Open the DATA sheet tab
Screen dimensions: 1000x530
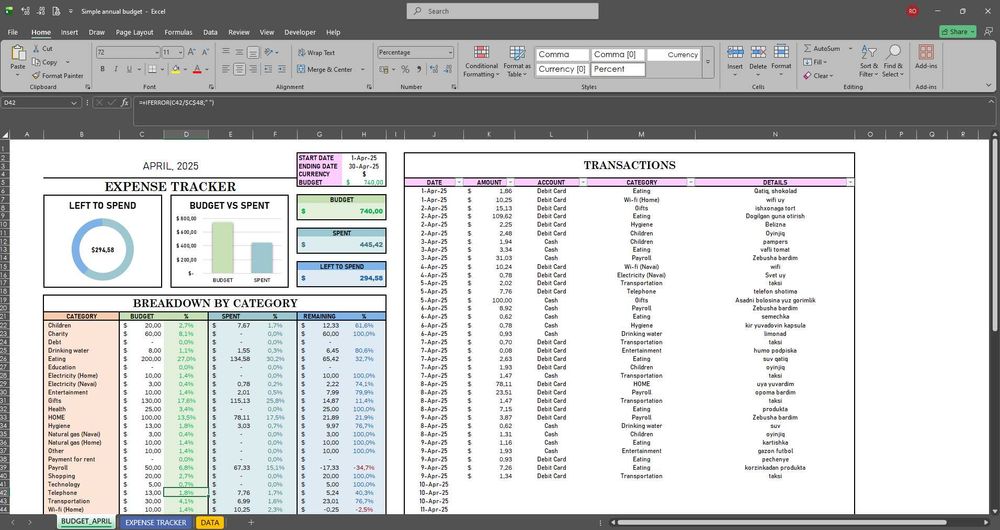[x=210, y=522]
